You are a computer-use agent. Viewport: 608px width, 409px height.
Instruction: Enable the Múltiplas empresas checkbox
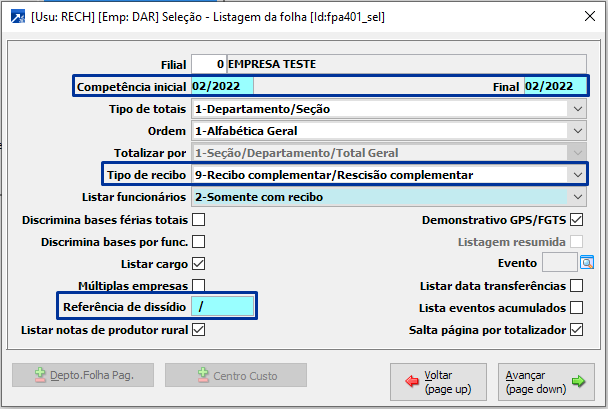tap(199, 285)
